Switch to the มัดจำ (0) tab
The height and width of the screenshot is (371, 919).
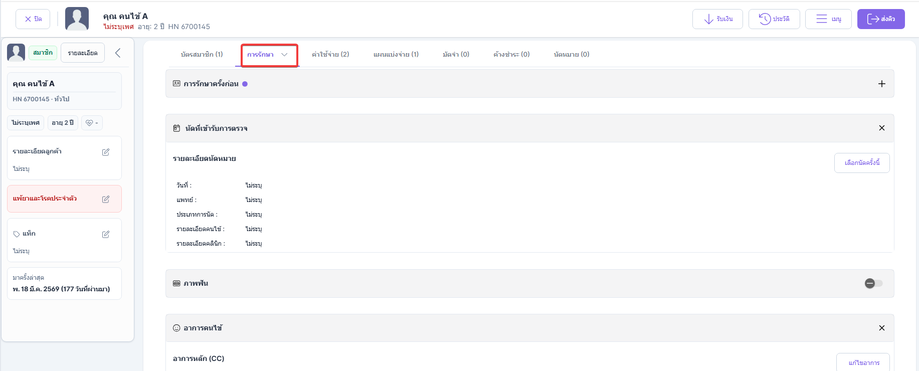(456, 55)
